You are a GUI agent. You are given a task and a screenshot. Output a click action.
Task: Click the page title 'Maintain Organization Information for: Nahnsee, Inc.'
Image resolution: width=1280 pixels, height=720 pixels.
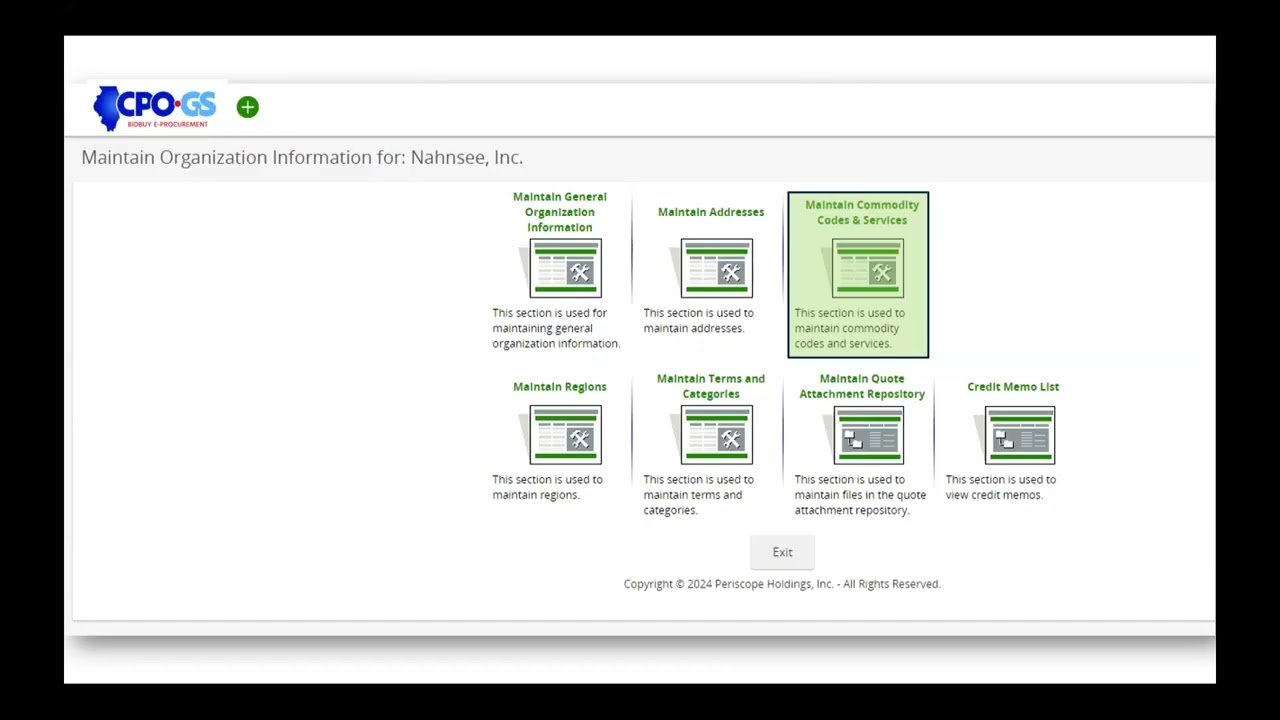(302, 157)
